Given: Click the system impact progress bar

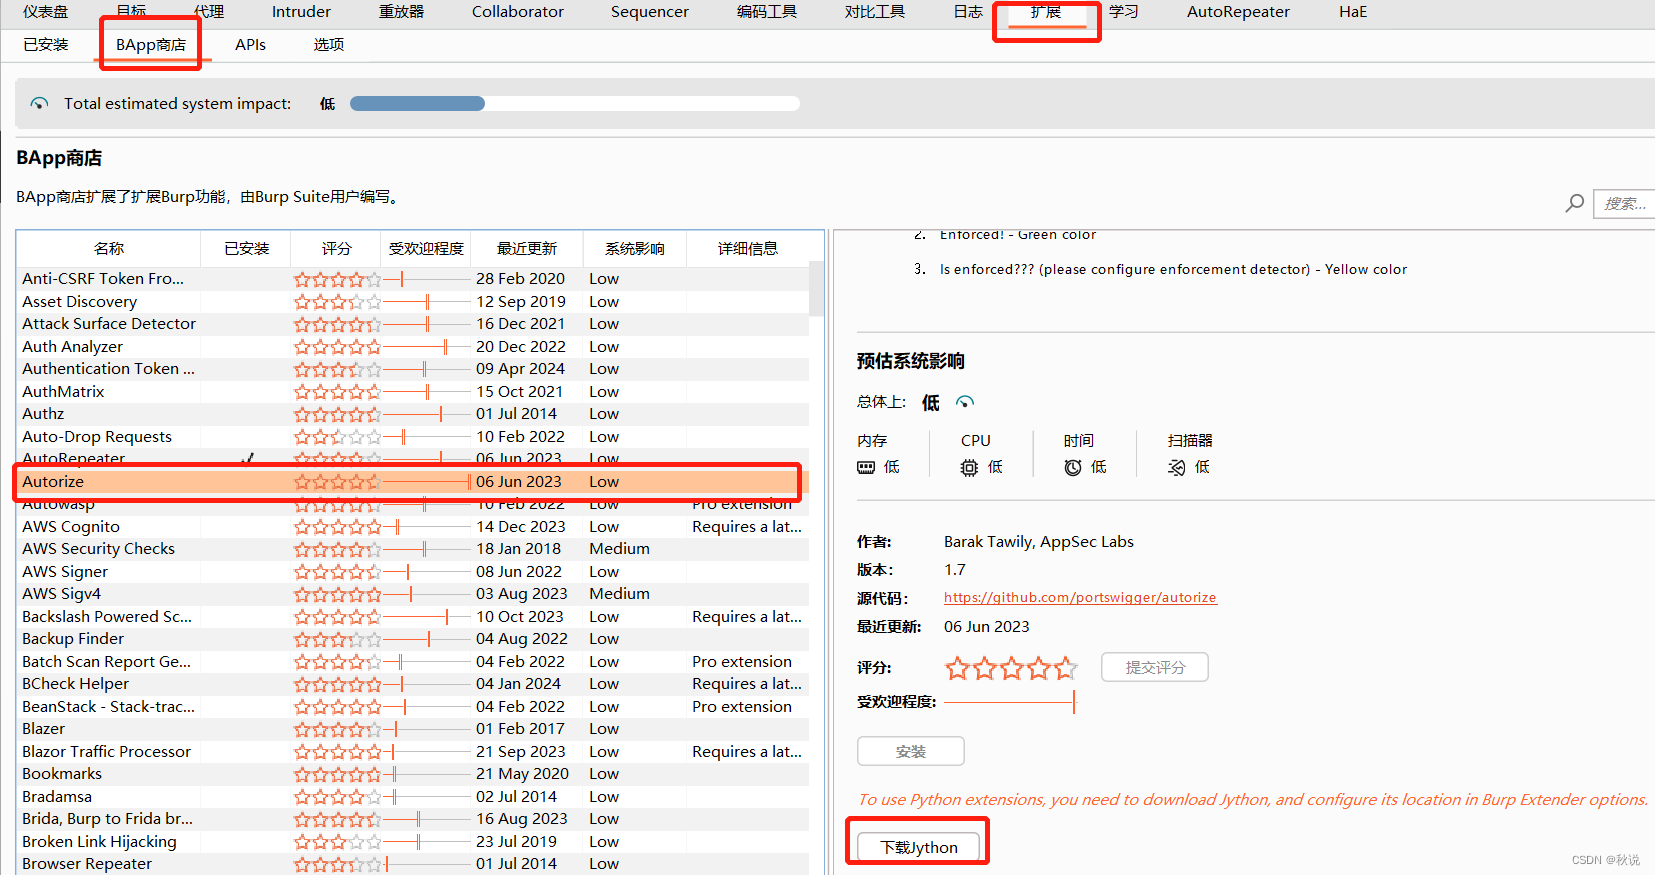Looking at the screenshot, I should pos(575,103).
